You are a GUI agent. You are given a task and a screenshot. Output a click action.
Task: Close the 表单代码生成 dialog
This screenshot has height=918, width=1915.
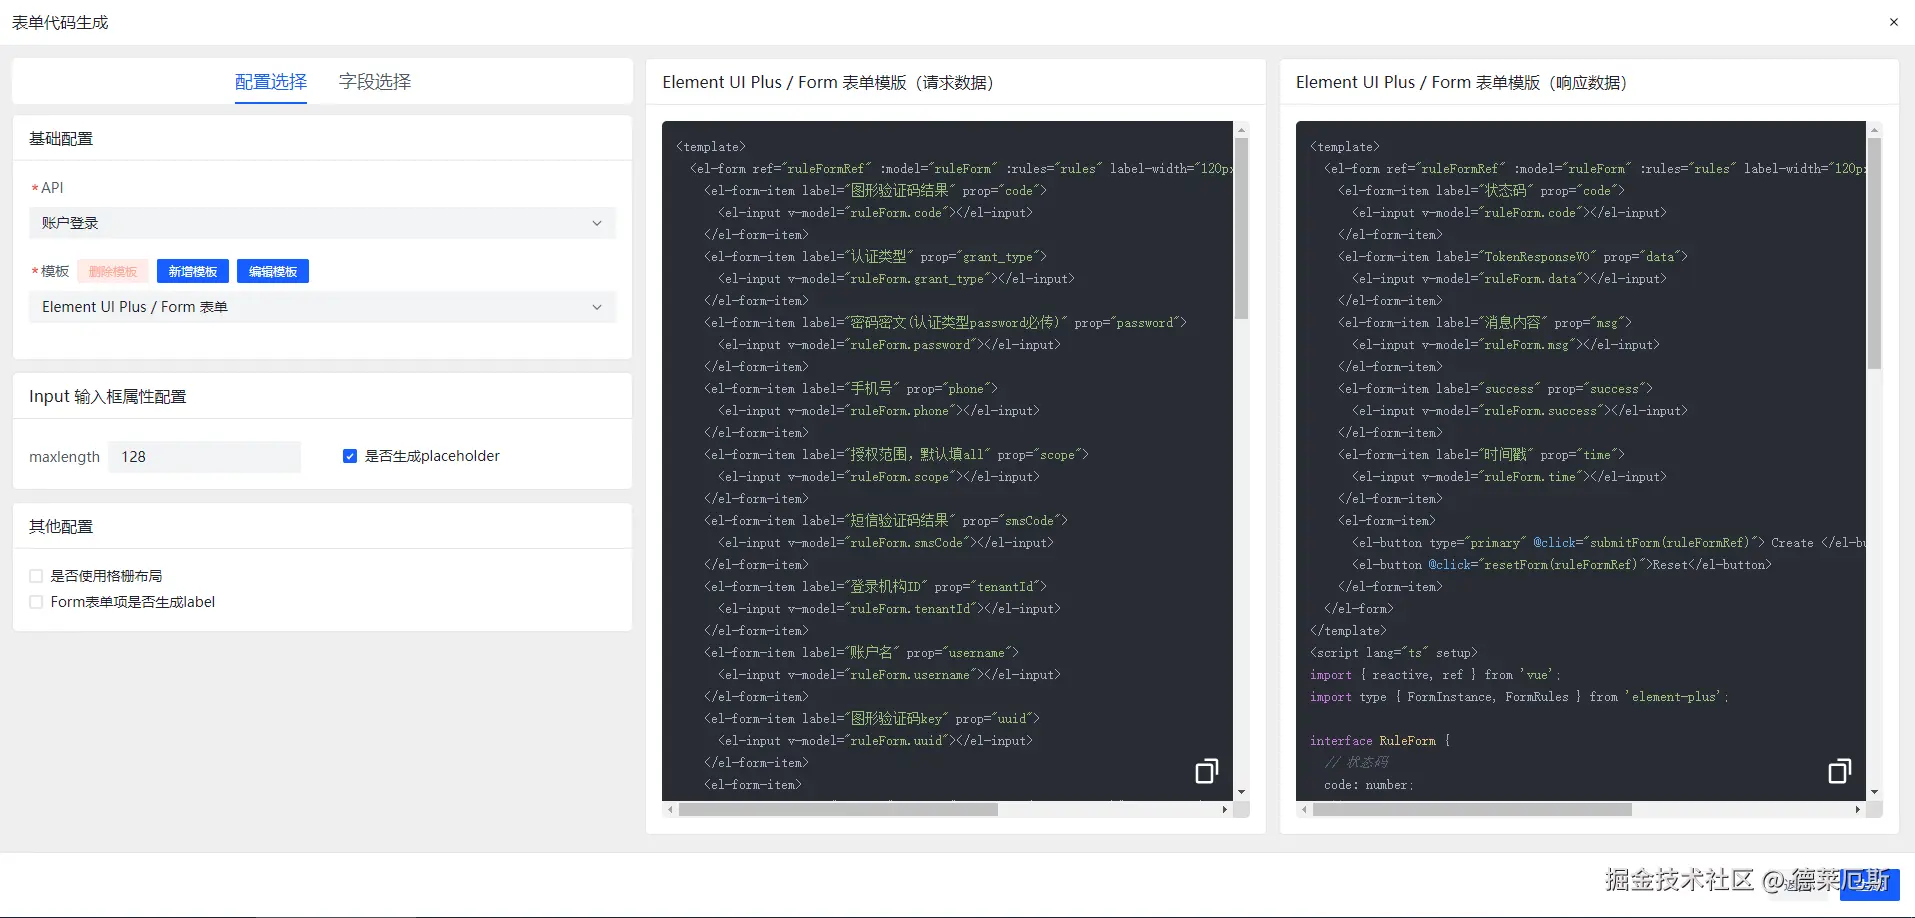(x=1893, y=22)
